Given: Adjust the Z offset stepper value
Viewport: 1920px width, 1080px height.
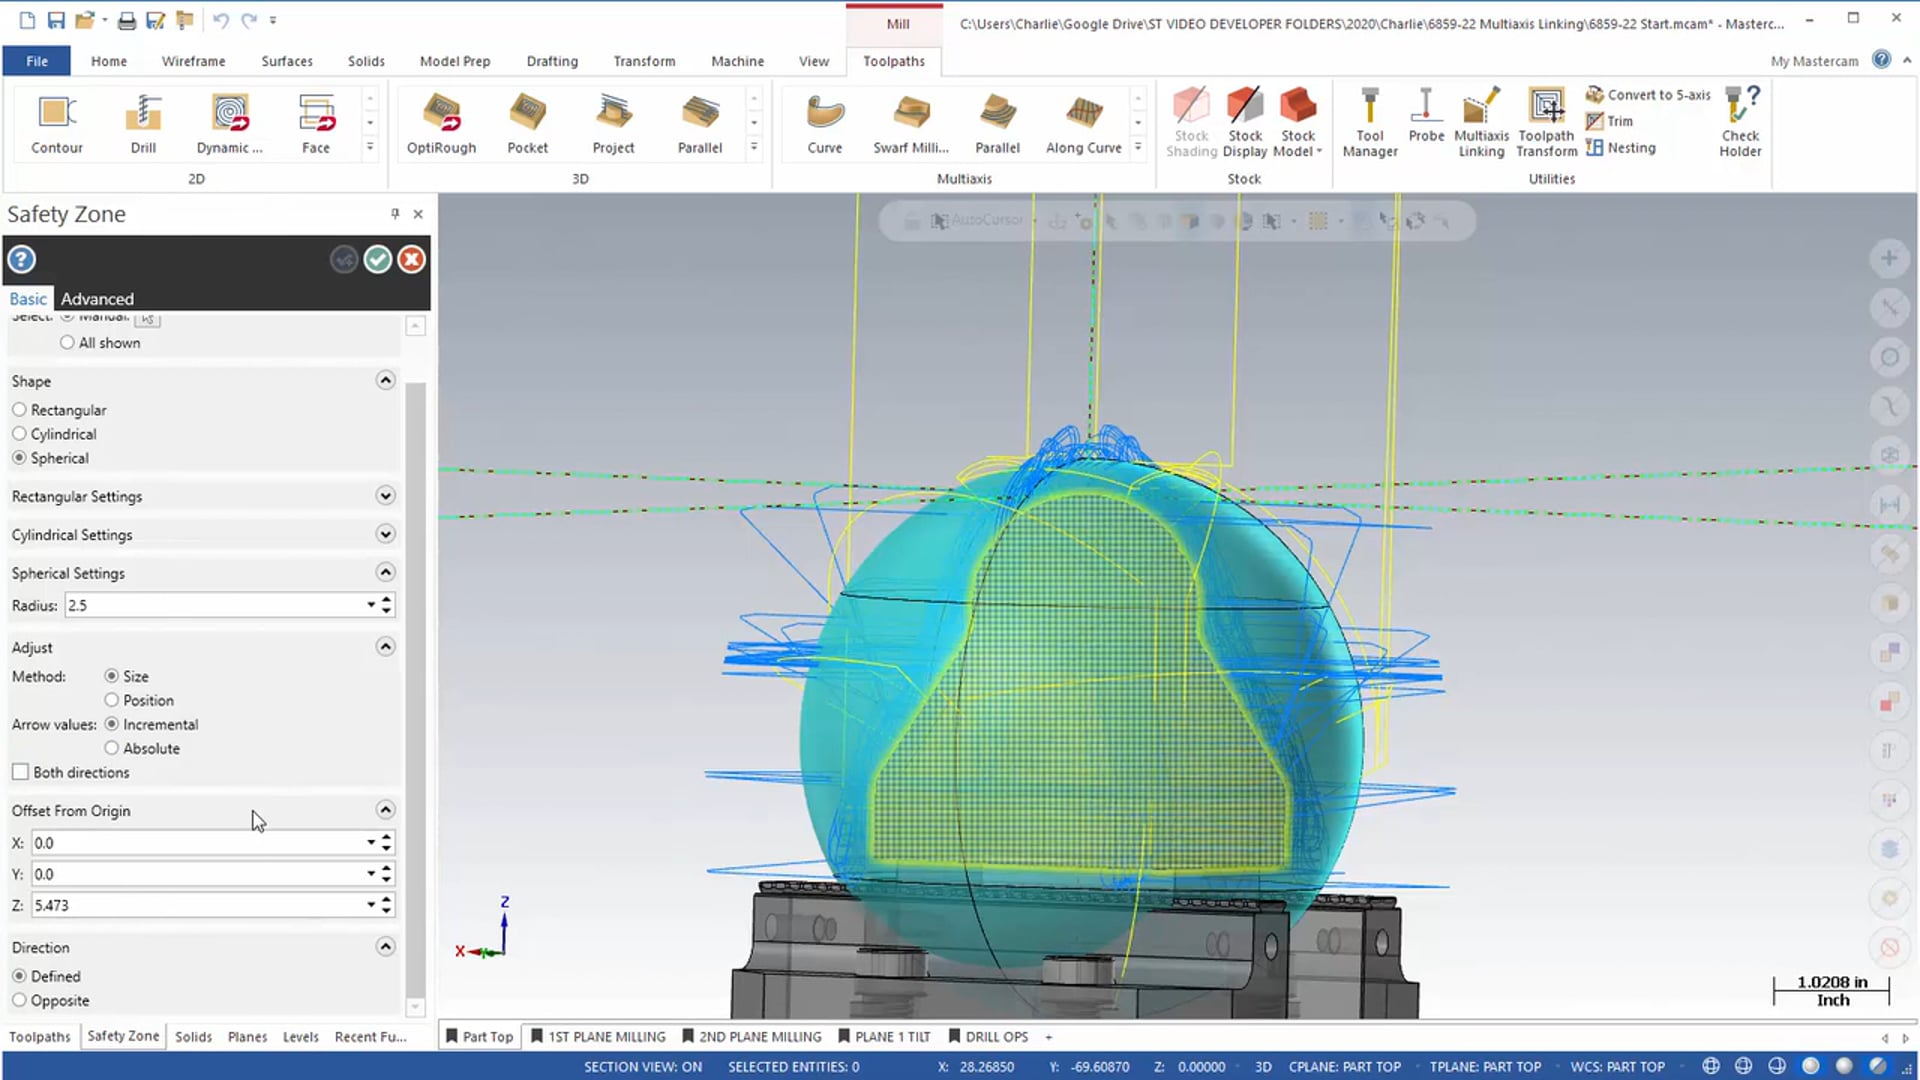Looking at the screenshot, I should pyautogui.click(x=386, y=905).
